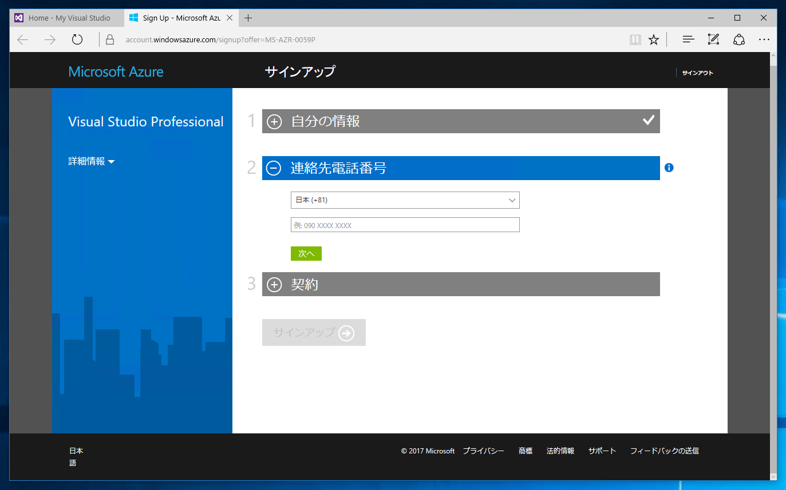The width and height of the screenshot is (786, 490).
Task: Open reading view book icon
Action: tap(635, 40)
